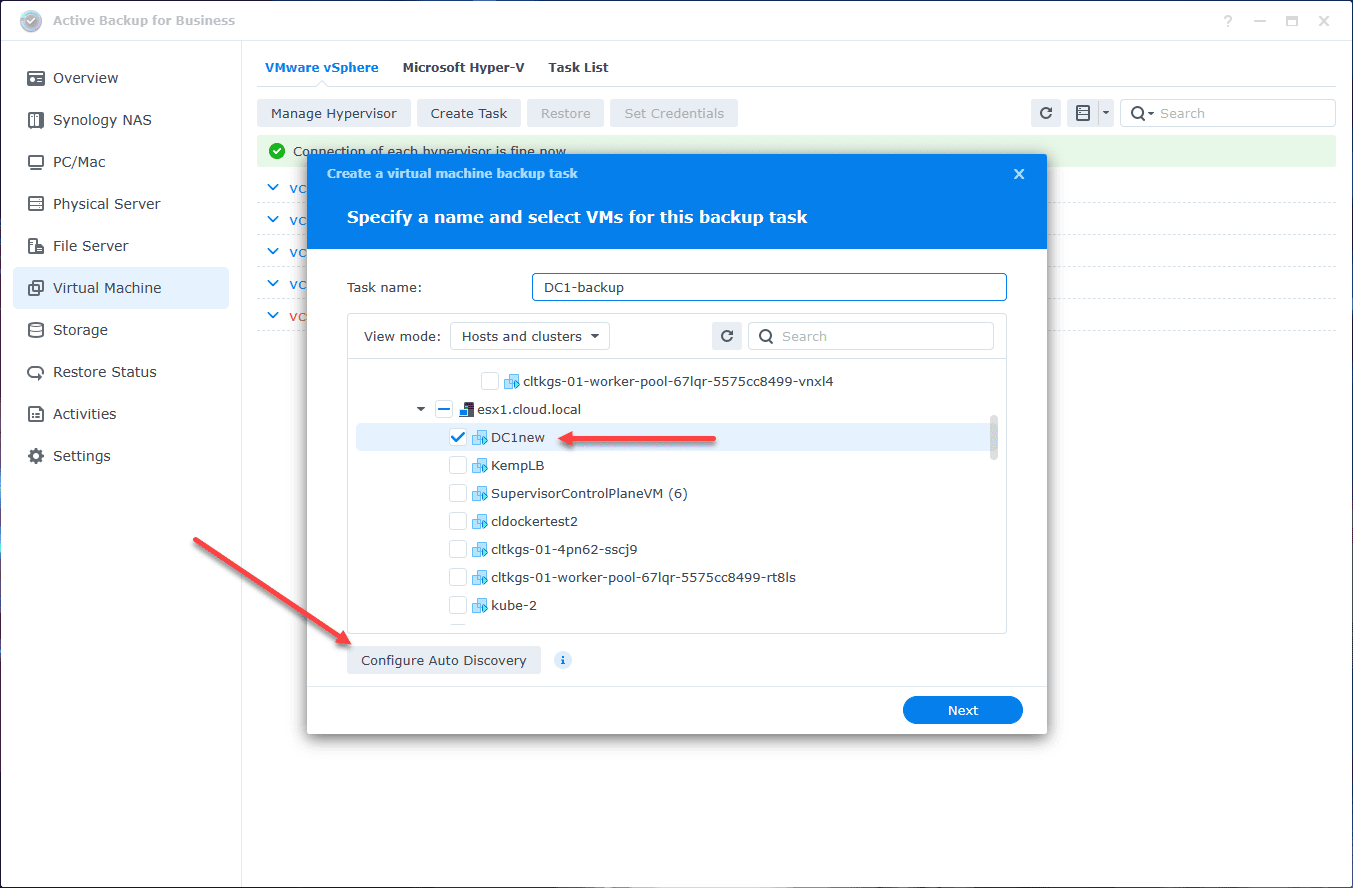Check the cltkgs-01-4pn62-sscj9 checkbox
This screenshot has width=1353, height=888.
(458, 549)
